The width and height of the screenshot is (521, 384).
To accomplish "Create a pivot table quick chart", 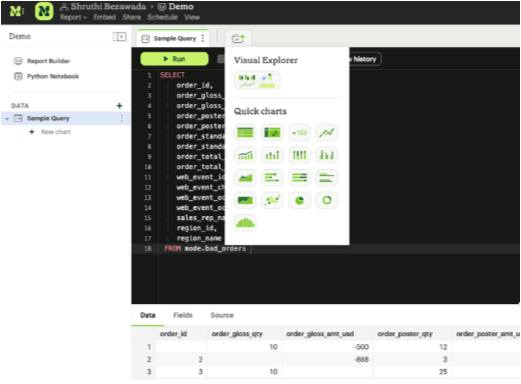I will coord(272,133).
